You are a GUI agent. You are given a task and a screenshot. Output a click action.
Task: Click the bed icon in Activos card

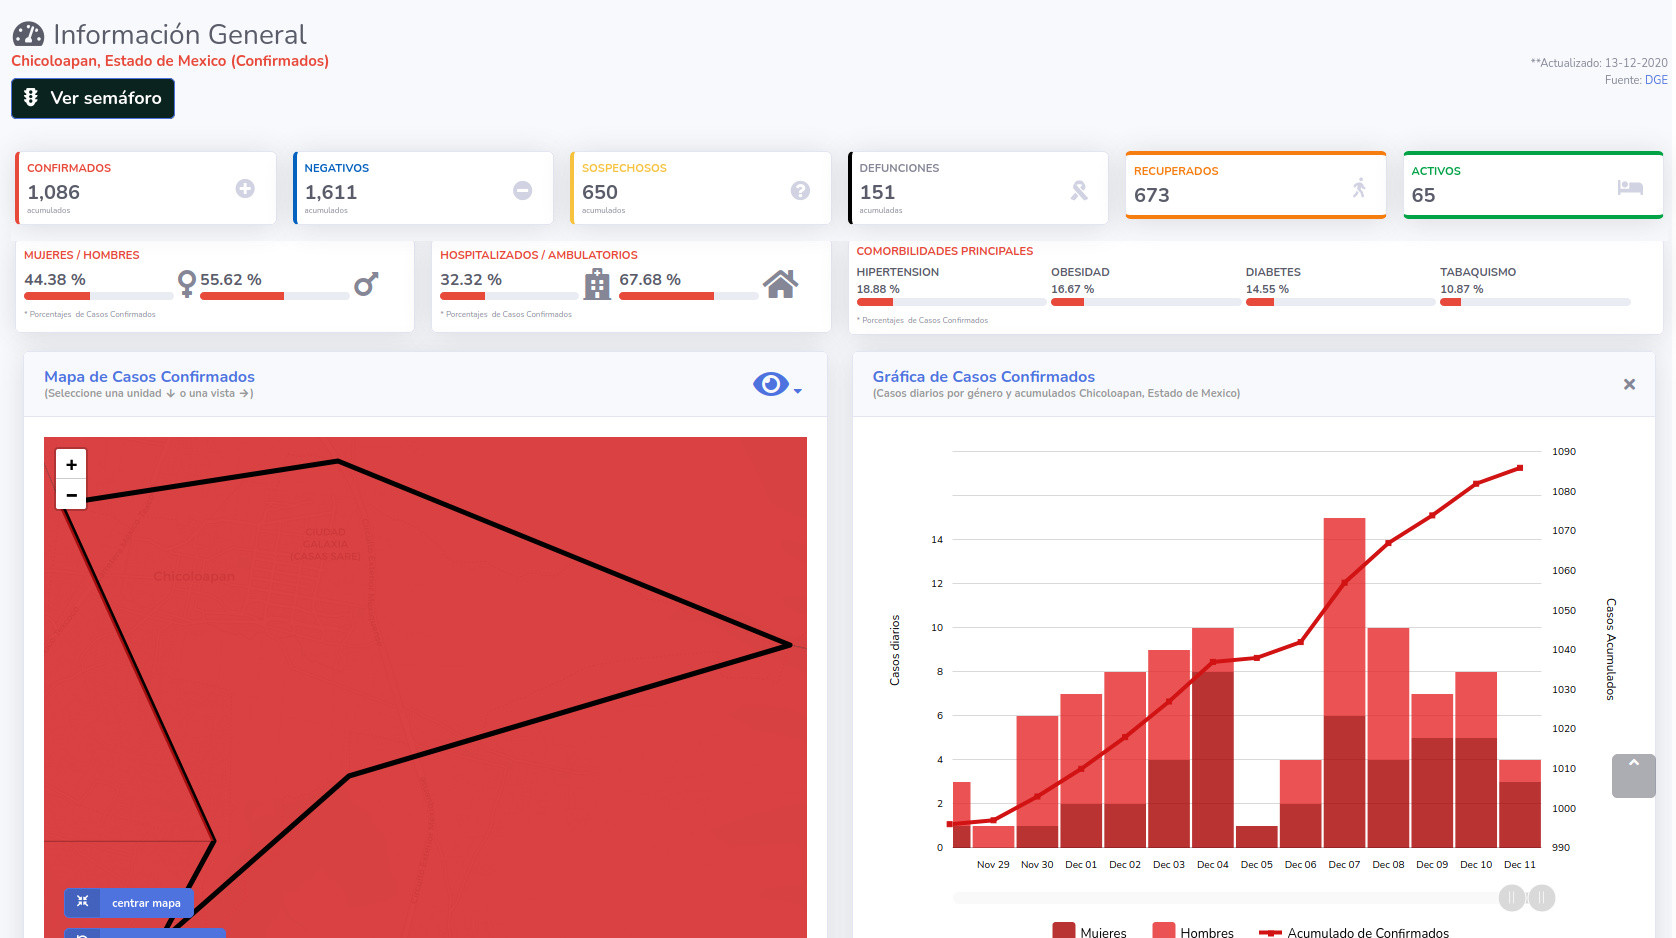[1630, 187]
